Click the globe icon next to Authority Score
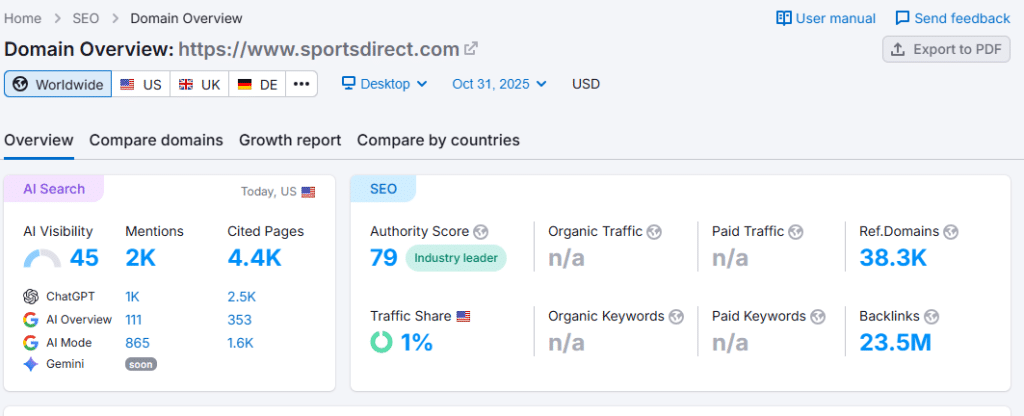 click(x=481, y=231)
